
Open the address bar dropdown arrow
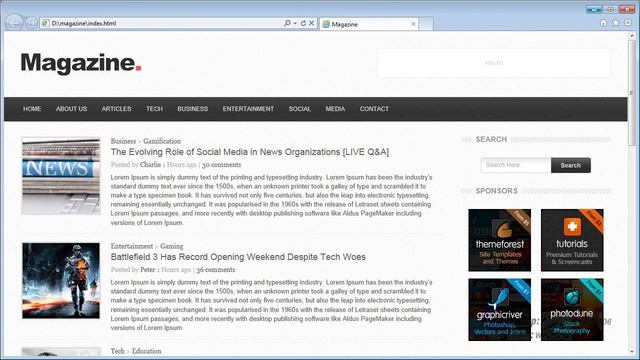tap(295, 23)
